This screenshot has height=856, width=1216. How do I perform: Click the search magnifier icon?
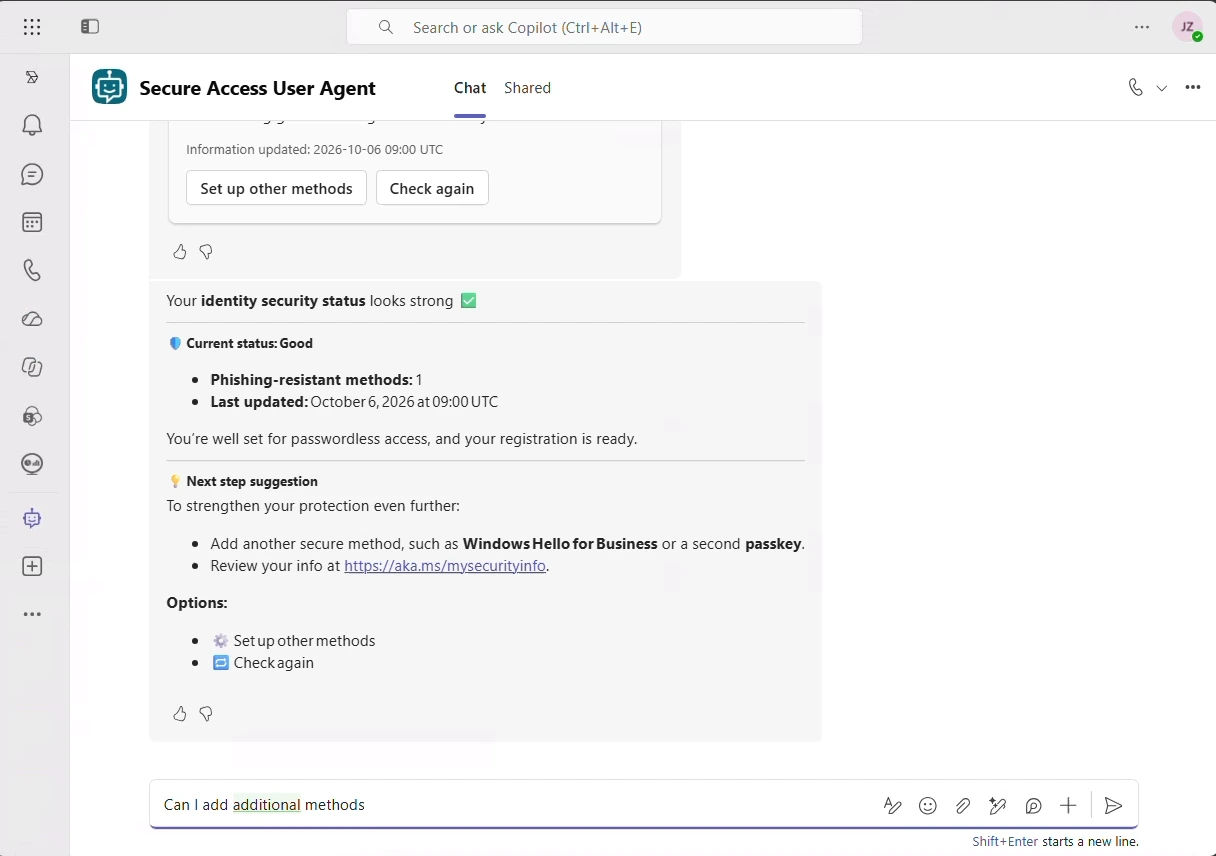point(386,27)
